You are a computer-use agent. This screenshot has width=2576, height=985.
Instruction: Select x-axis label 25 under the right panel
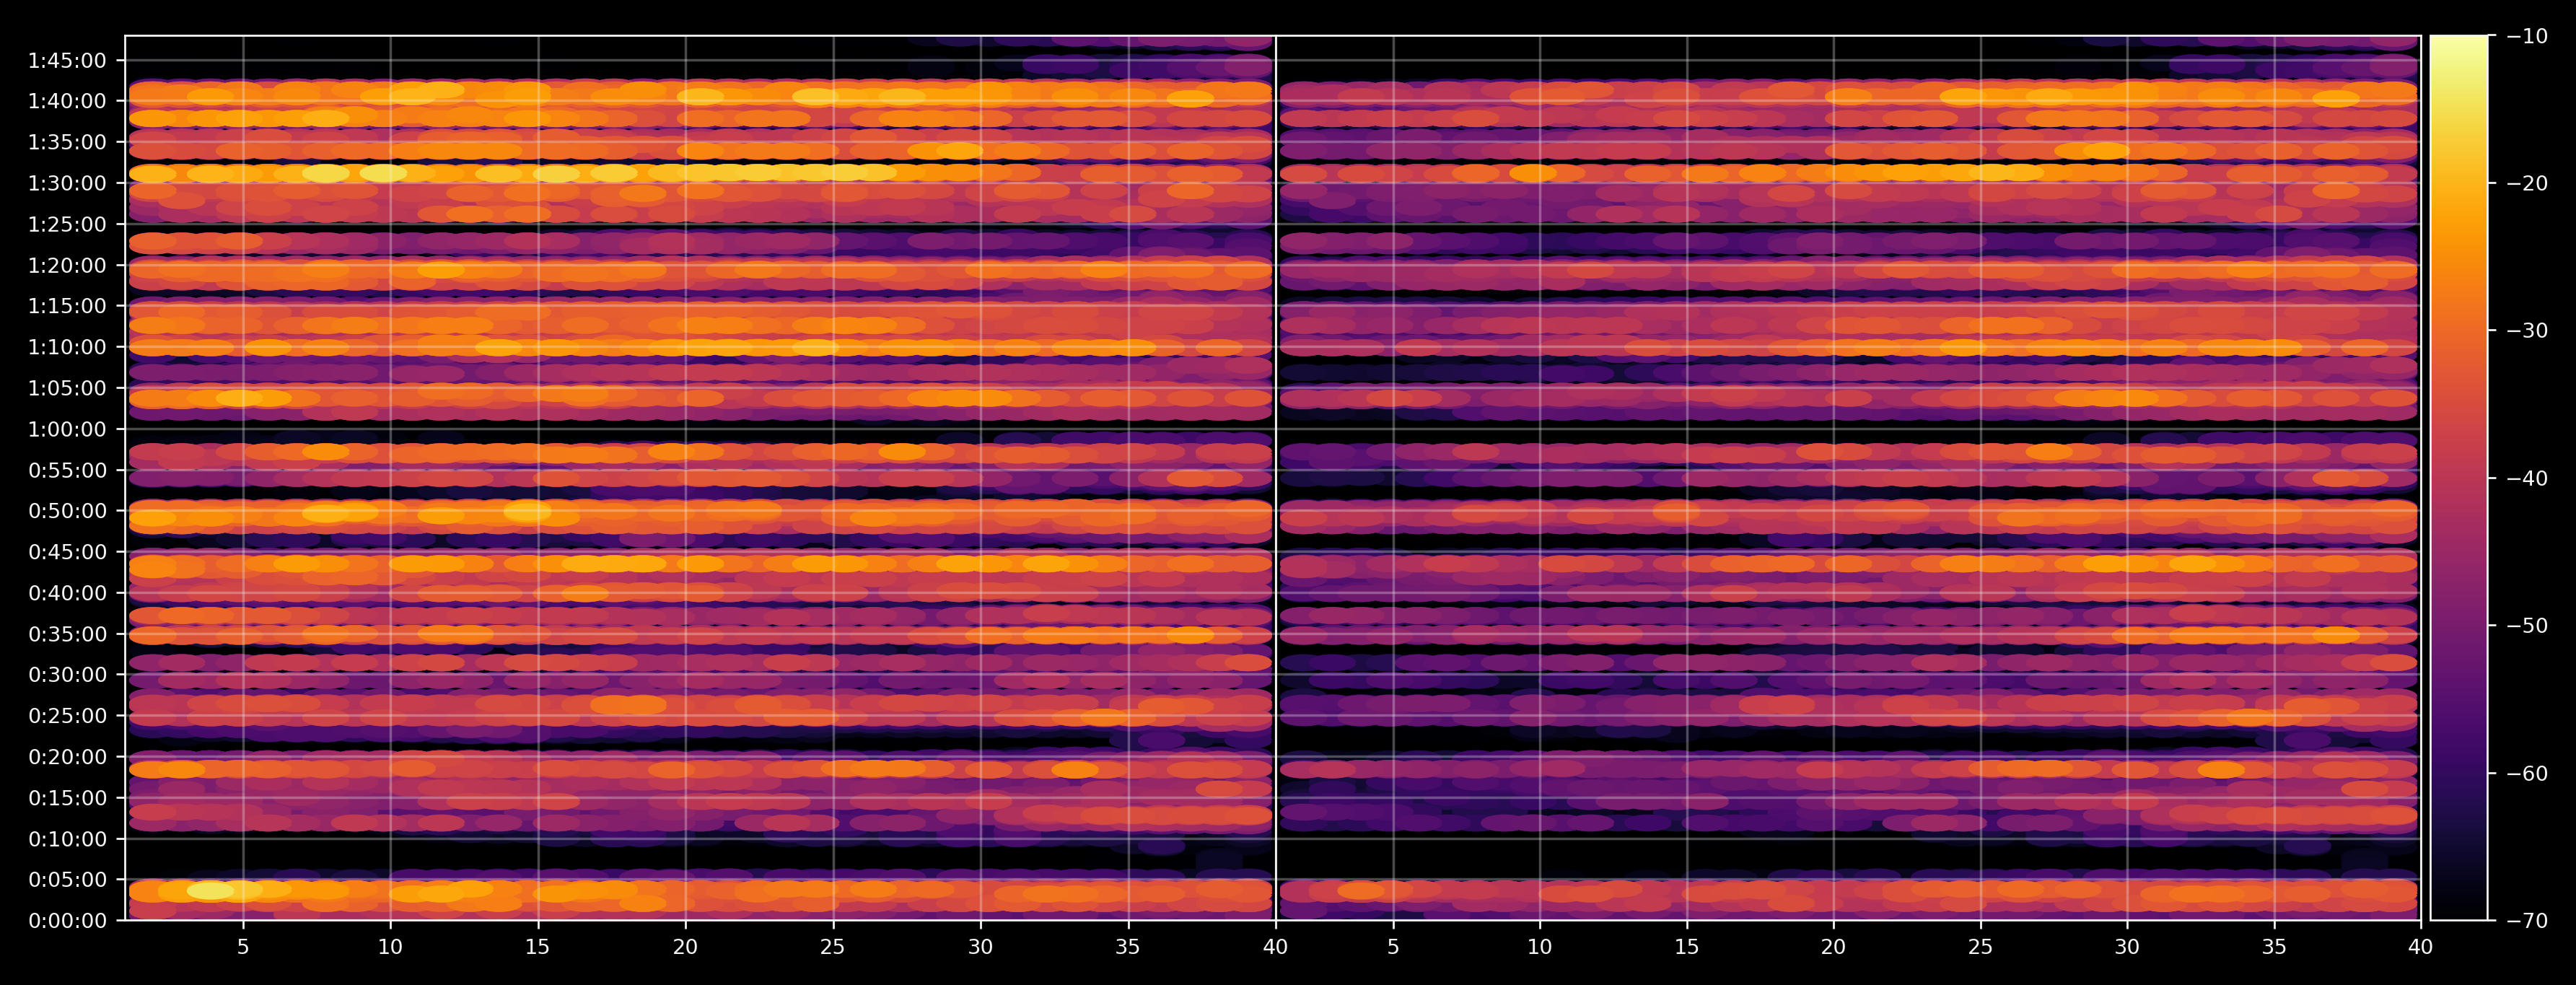click(1980, 947)
